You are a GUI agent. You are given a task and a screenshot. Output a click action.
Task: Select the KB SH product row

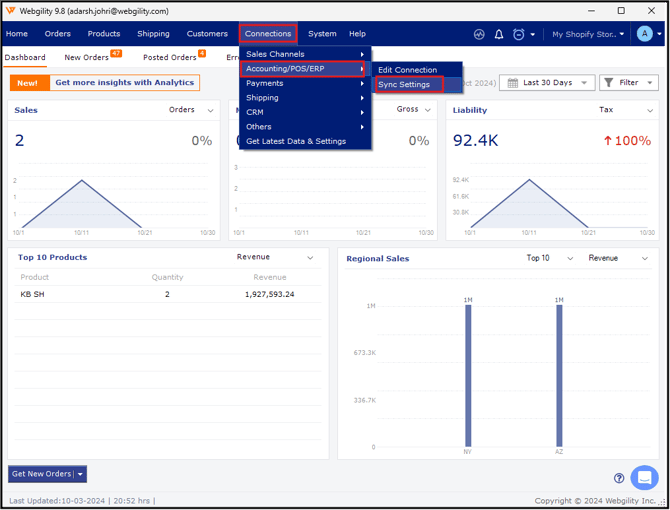[x=167, y=295]
